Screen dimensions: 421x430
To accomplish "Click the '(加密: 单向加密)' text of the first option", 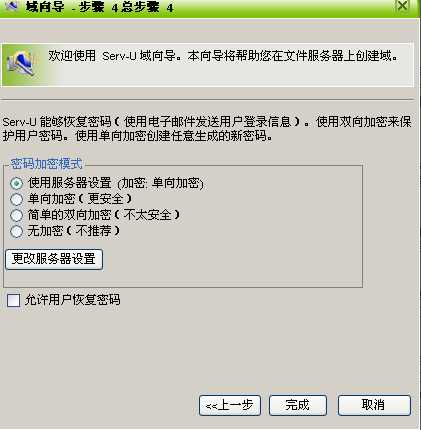I will (x=160, y=183).
